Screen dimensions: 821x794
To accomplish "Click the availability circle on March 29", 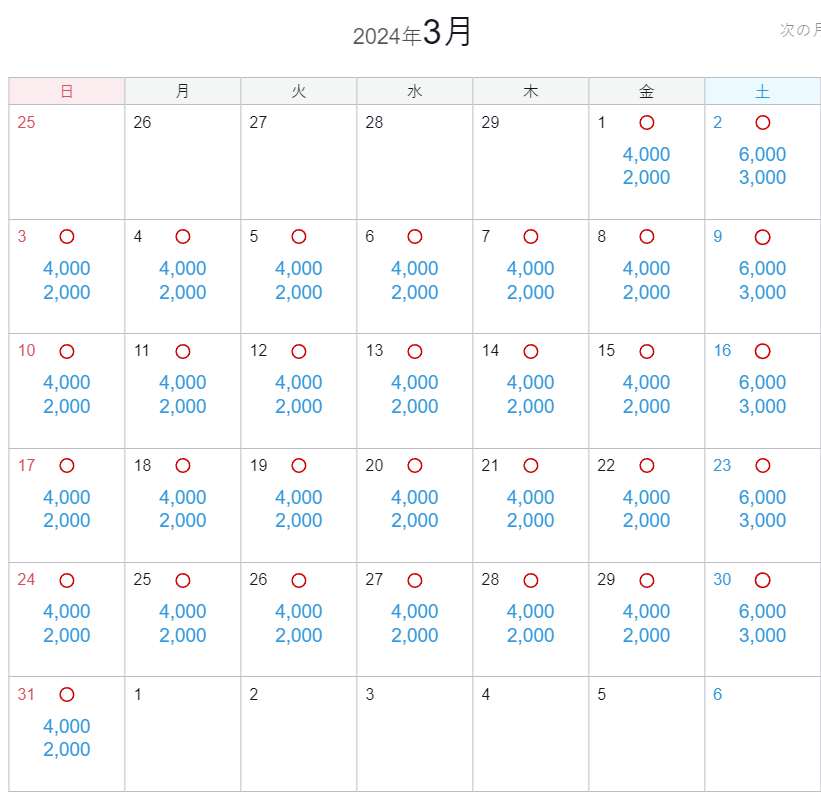I will tap(647, 580).
